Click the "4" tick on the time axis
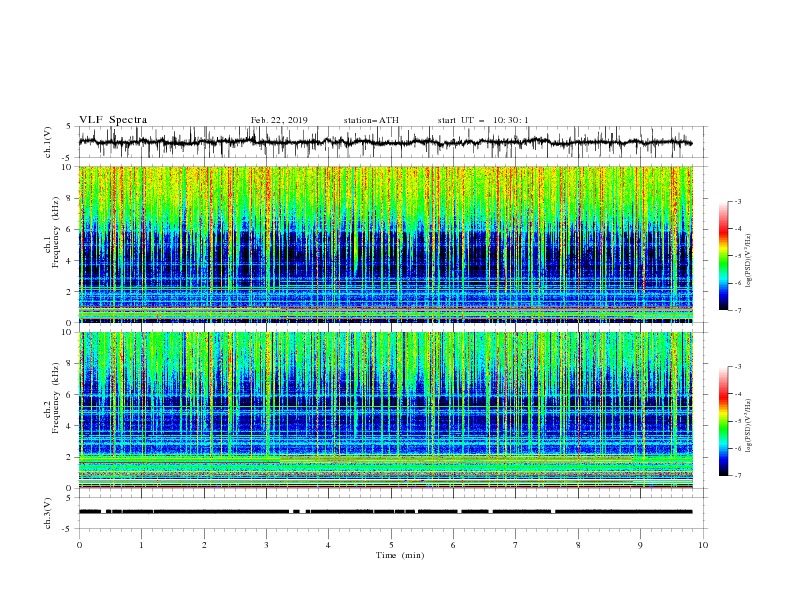The height and width of the screenshot is (612, 792). (328, 545)
